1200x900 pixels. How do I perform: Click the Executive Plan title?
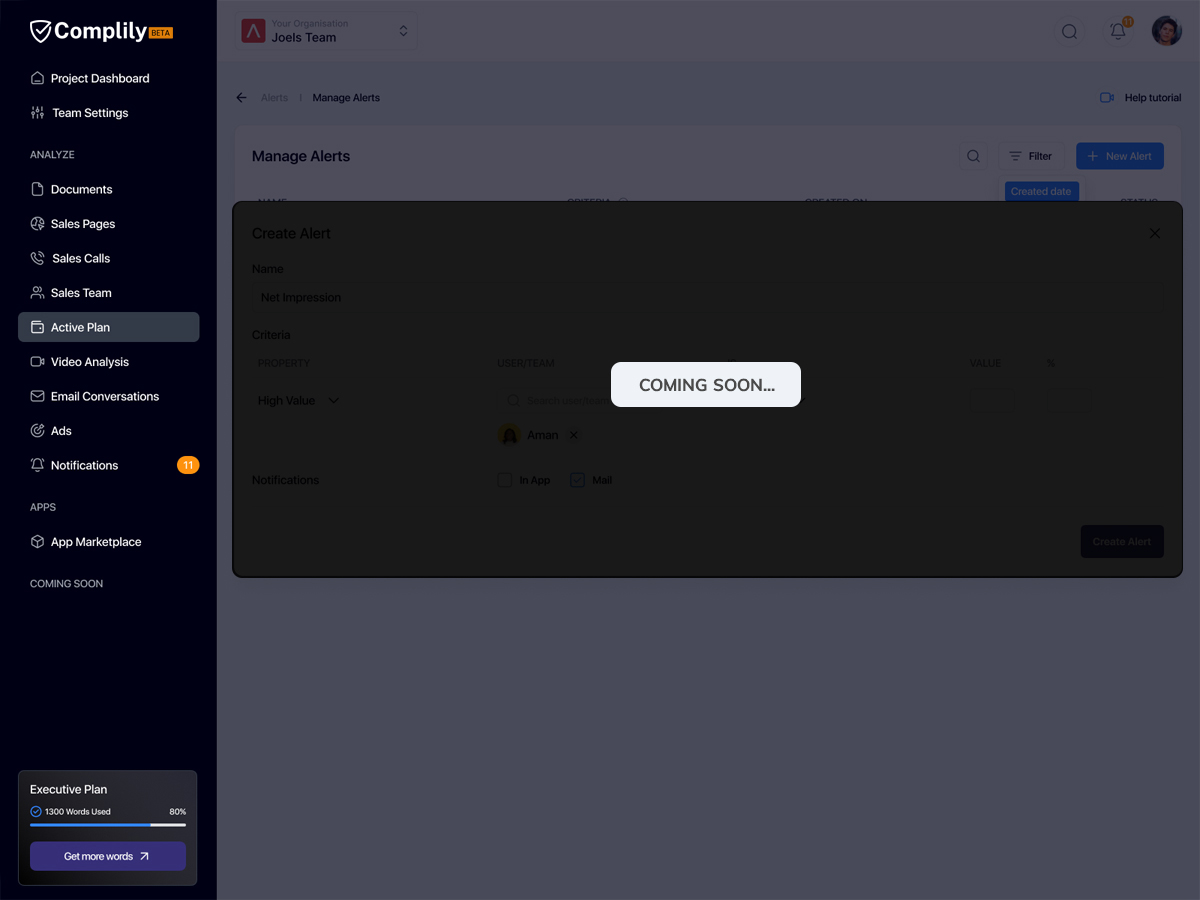click(x=68, y=789)
